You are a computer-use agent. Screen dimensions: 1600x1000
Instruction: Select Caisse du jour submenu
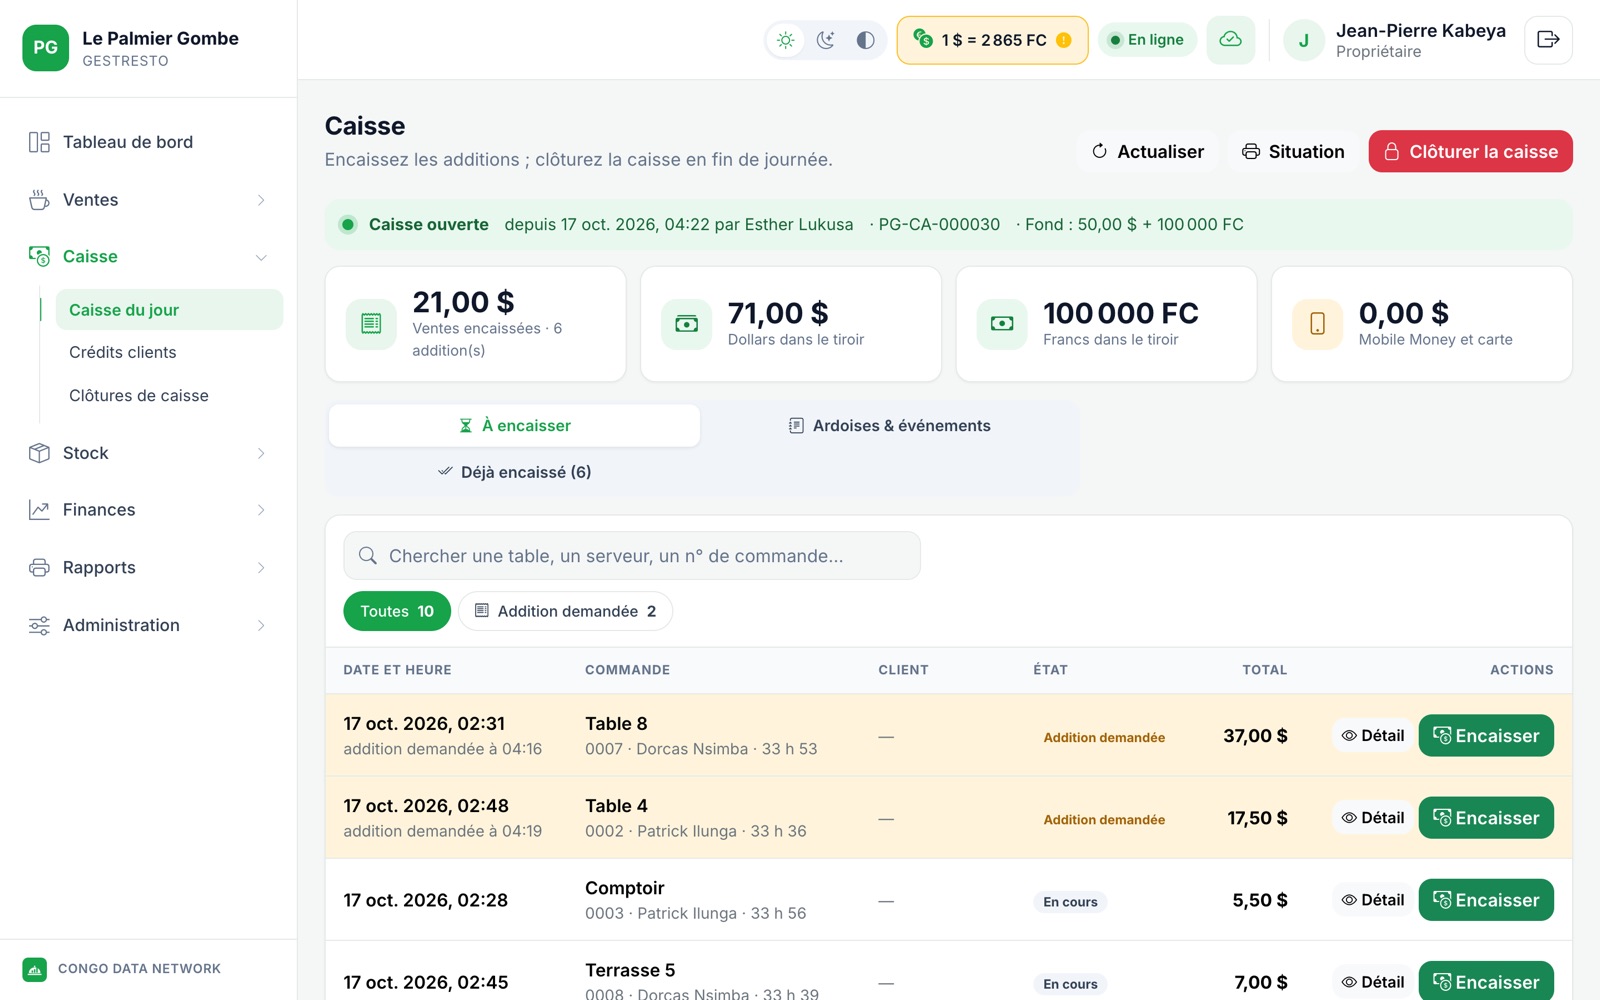coord(169,310)
